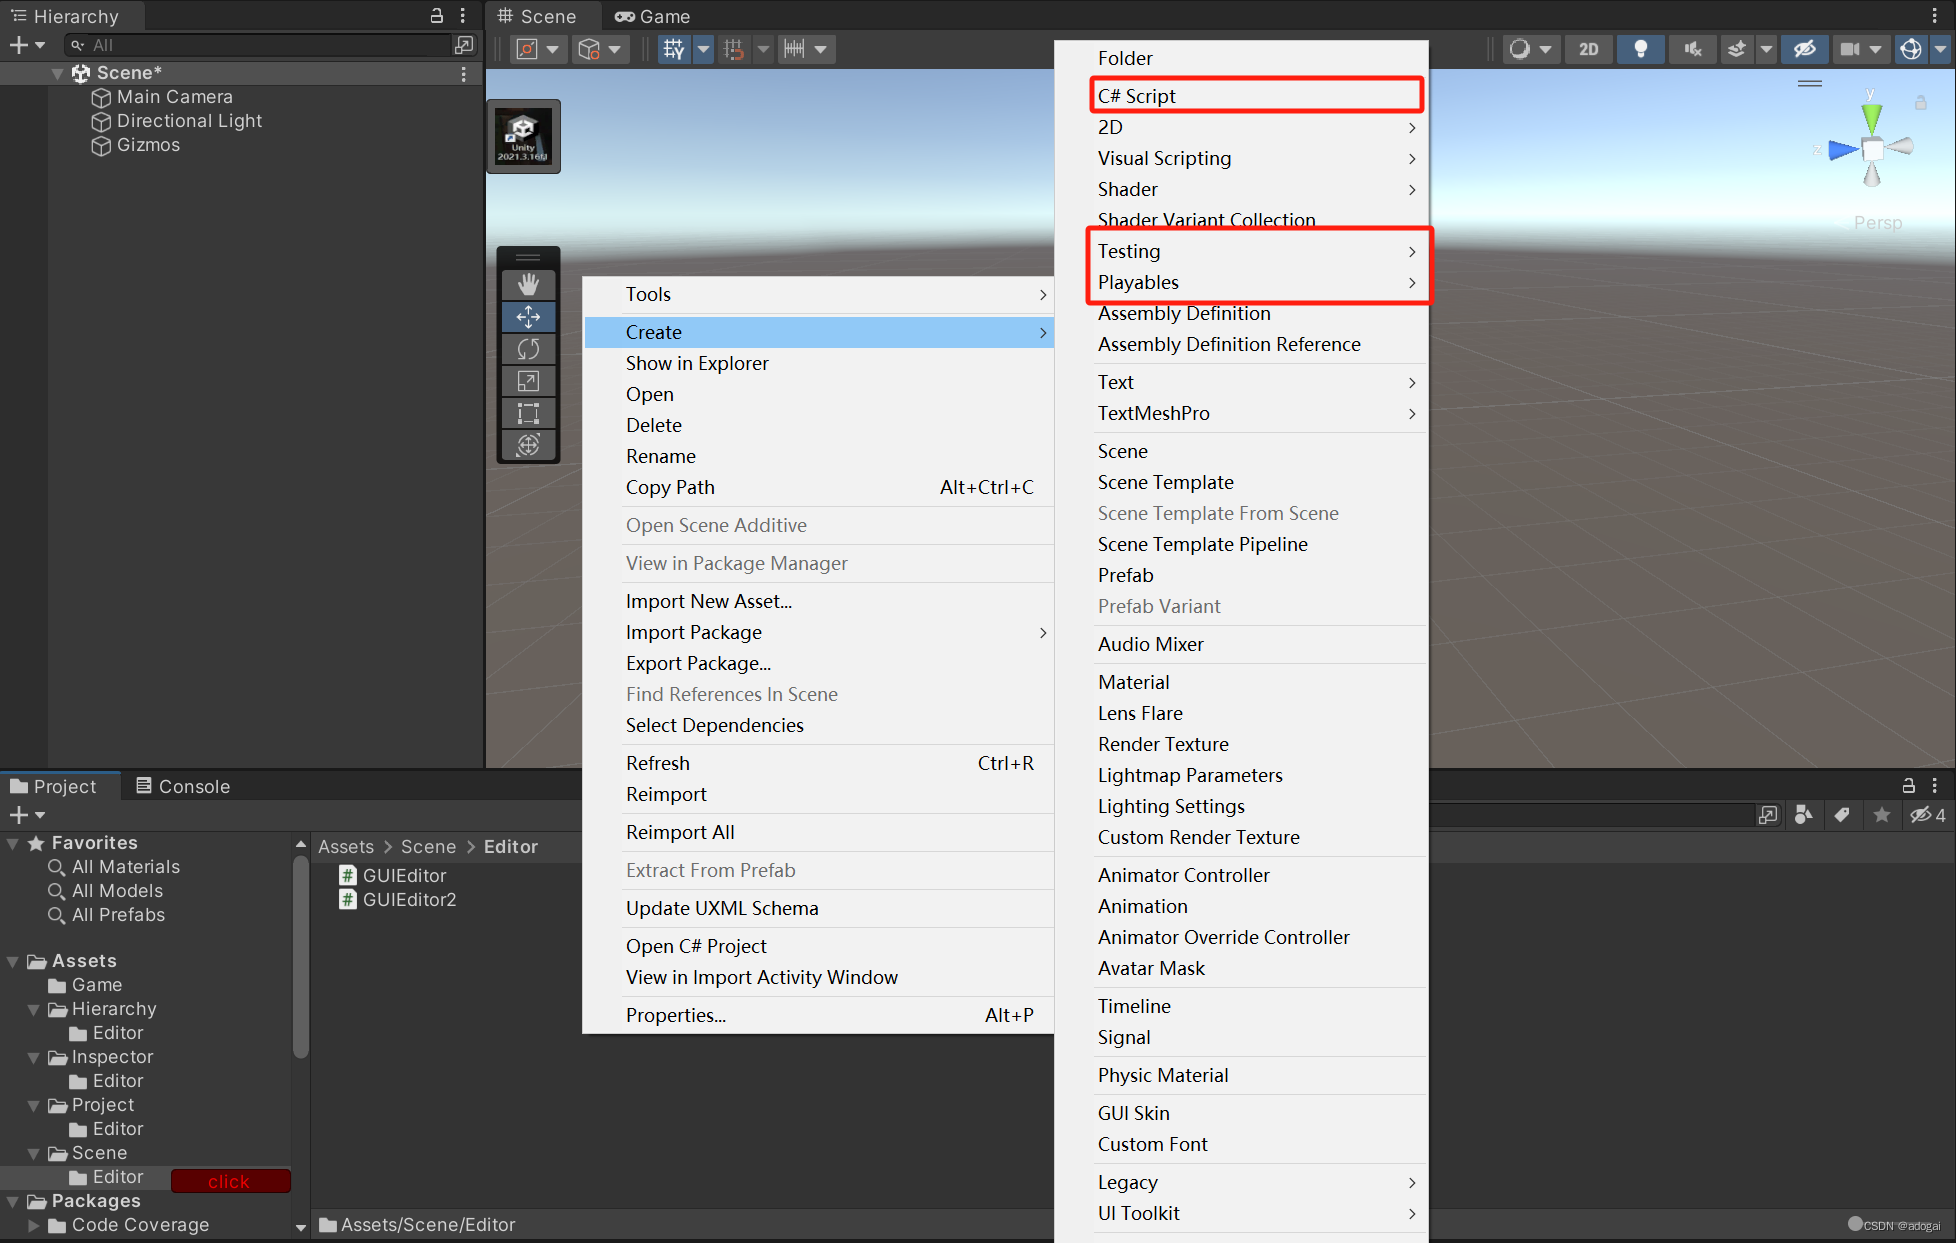
Task: Lock the Hierarchy panel
Action: click(437, 16)
